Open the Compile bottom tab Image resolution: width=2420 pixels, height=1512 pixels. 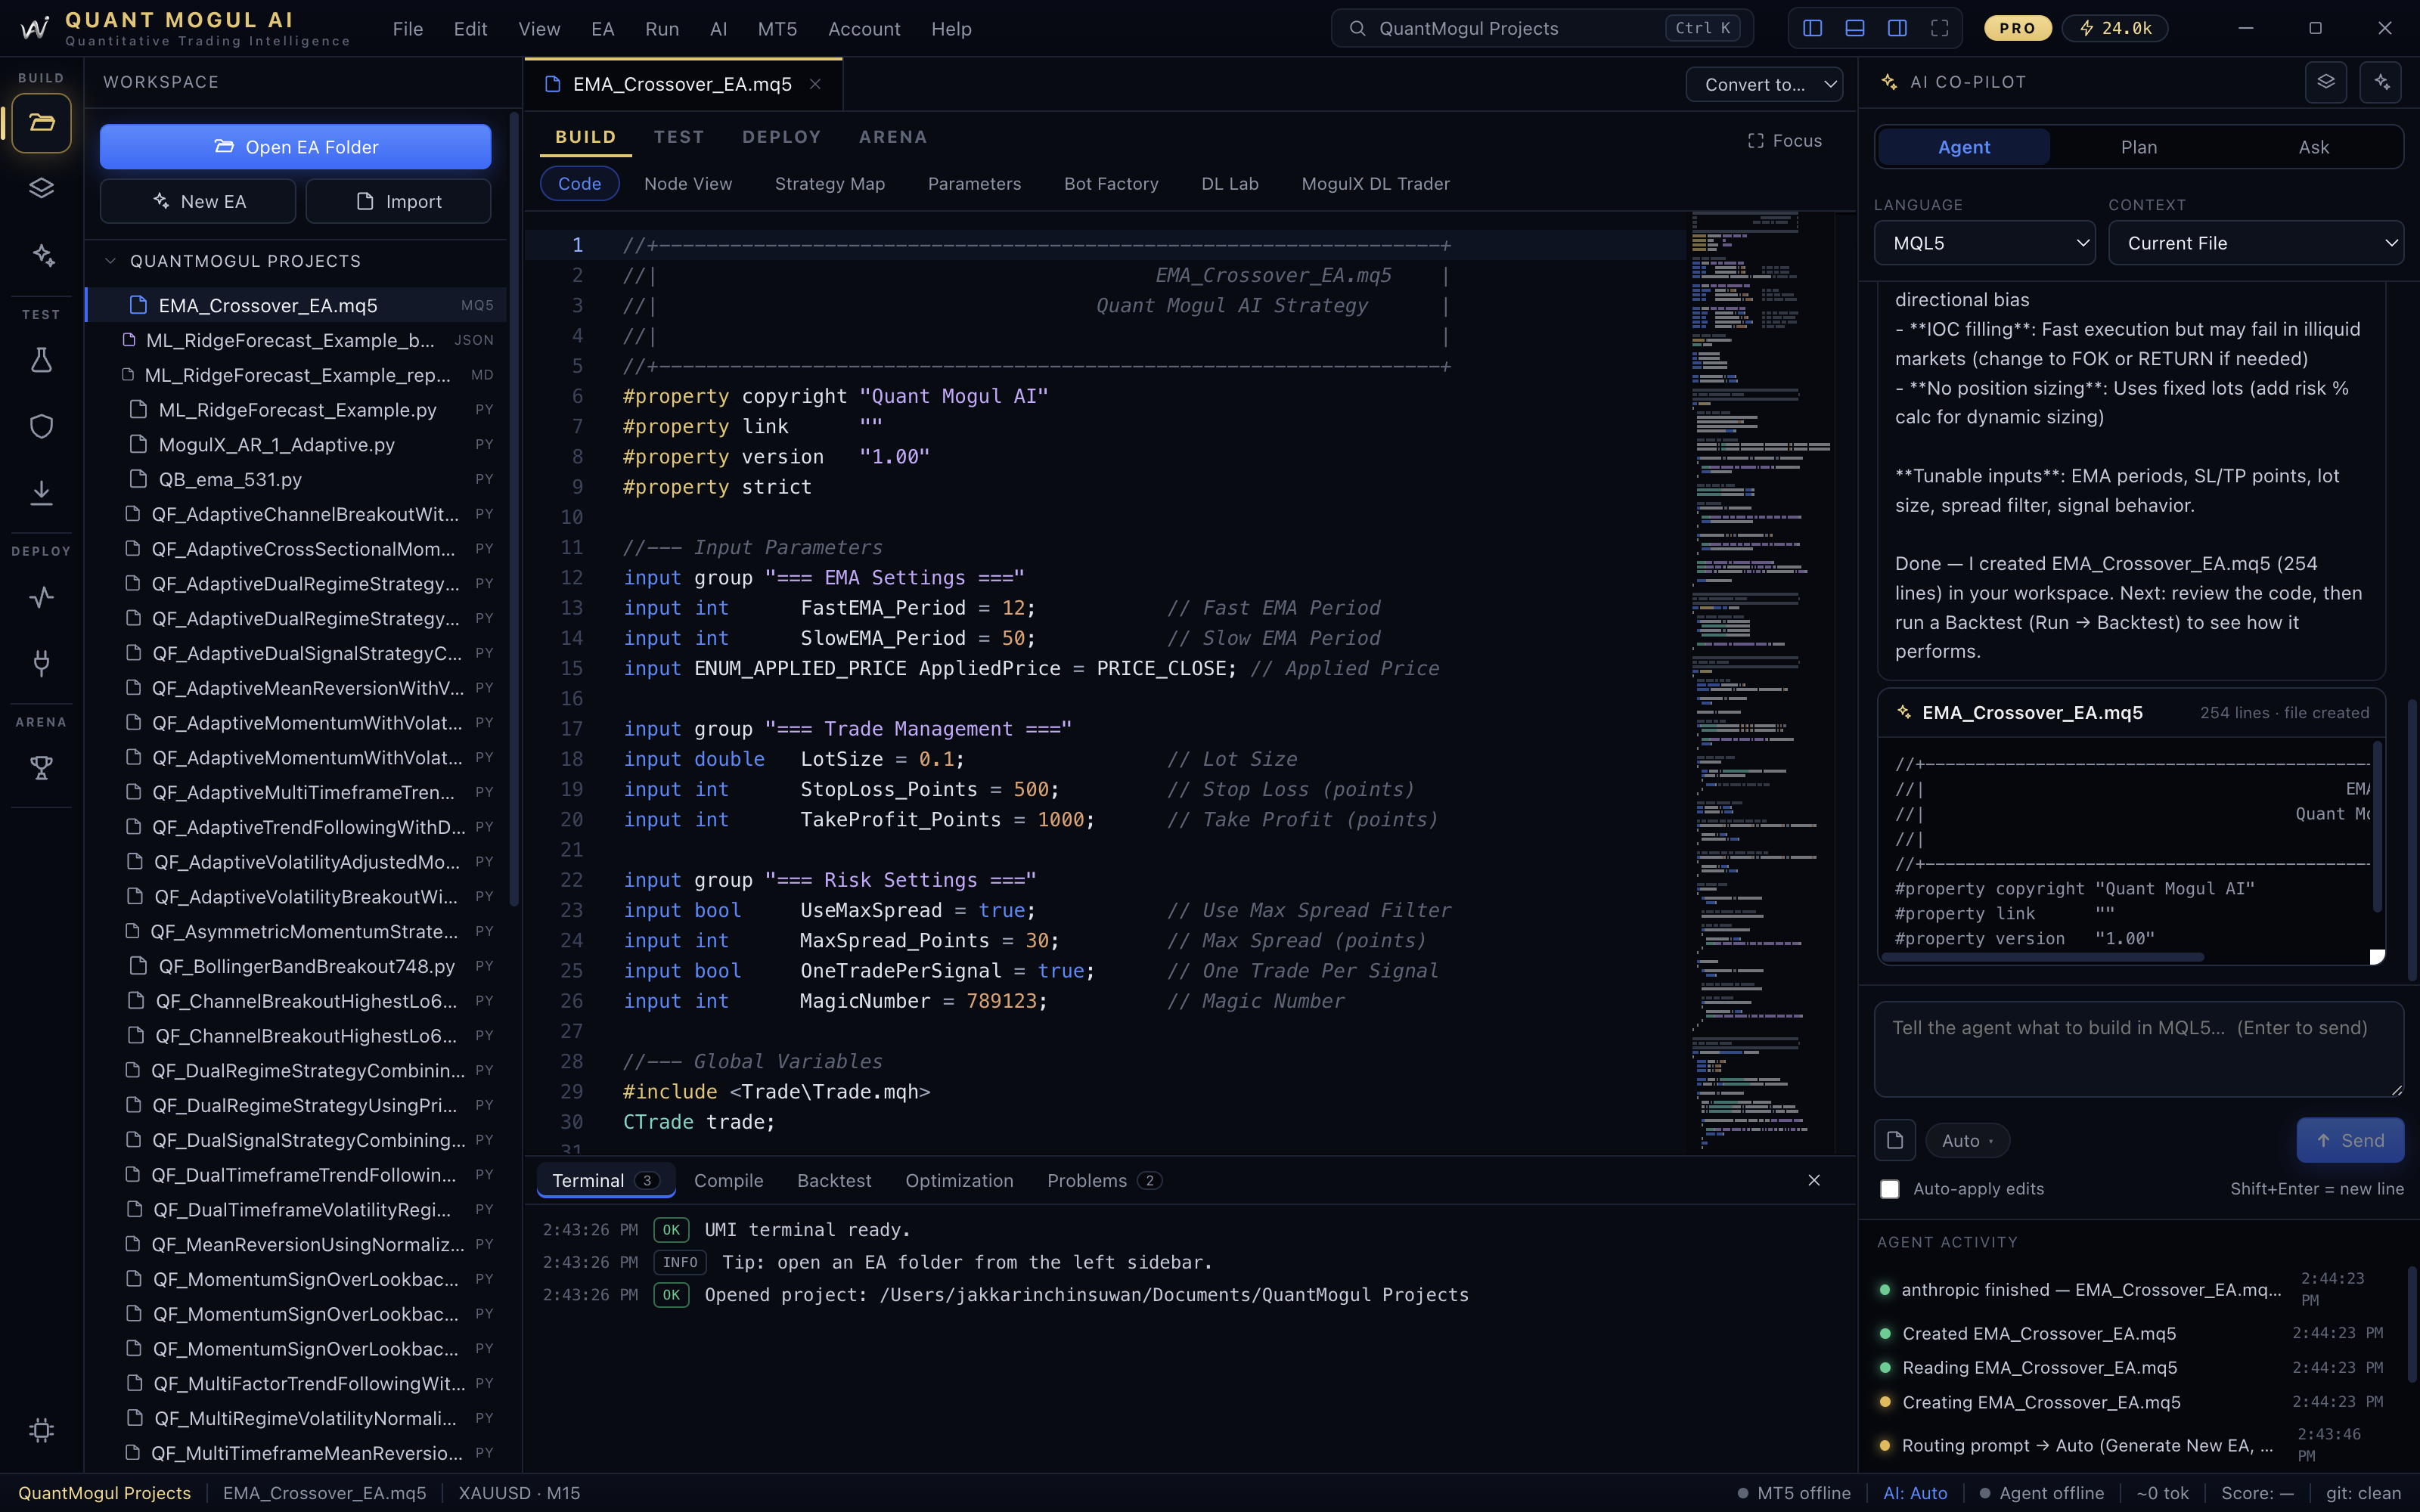728,1181
